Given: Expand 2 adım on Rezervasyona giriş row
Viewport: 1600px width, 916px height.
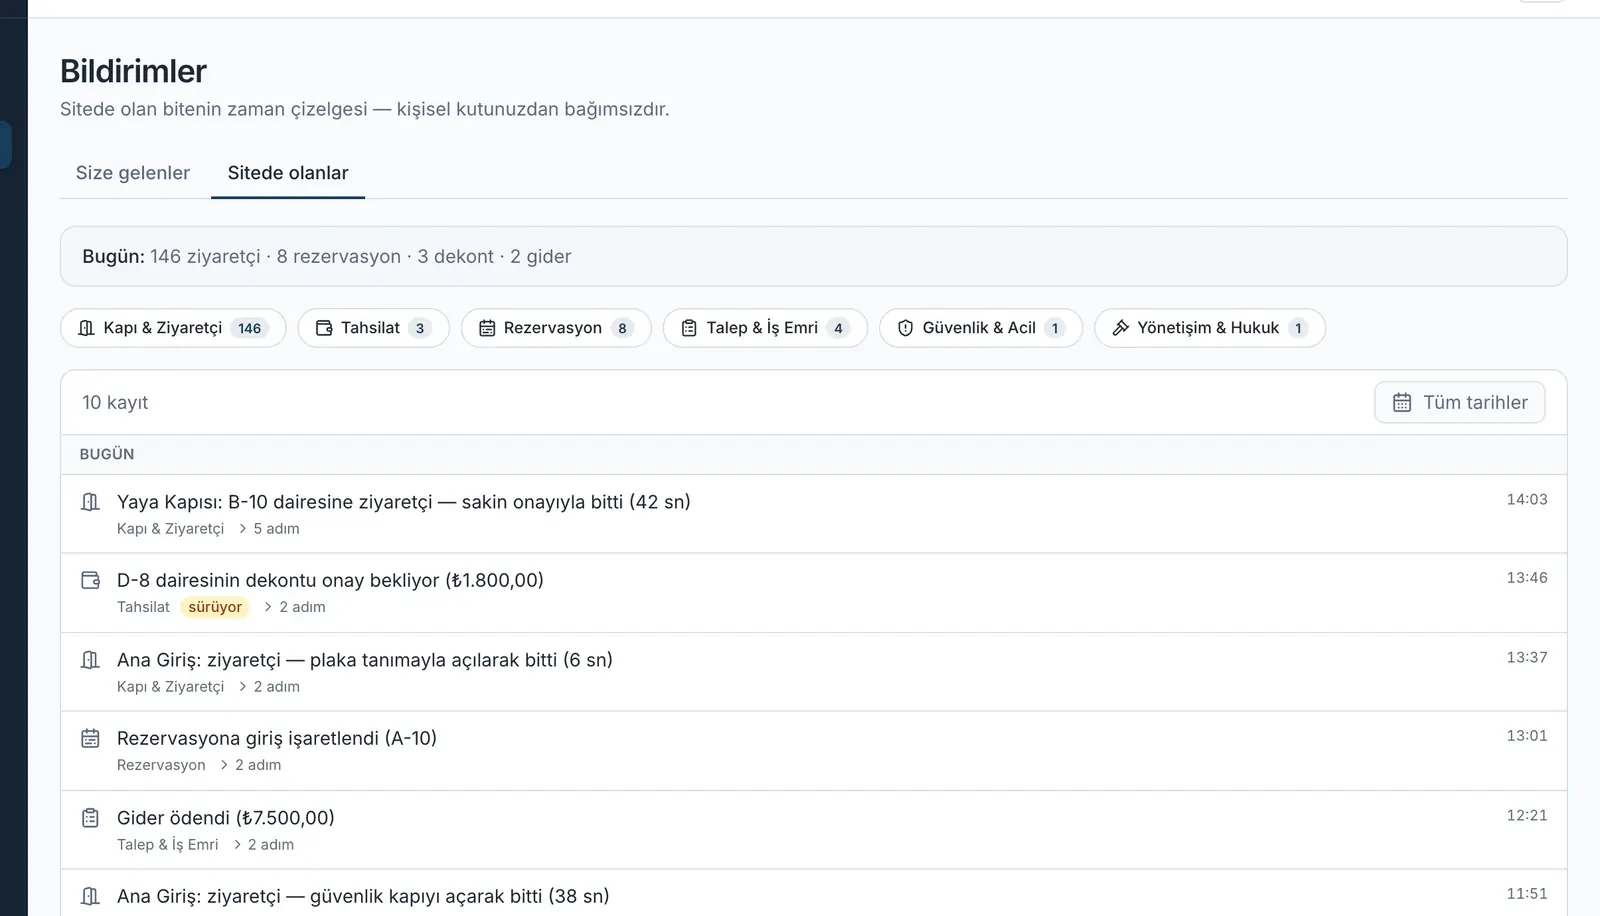Looking at the screenshot, I should 250,765.
